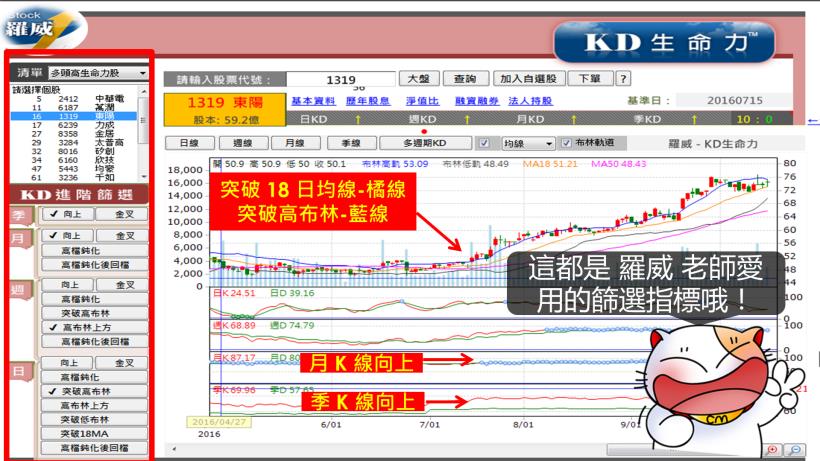This screenshot has width=820, height=461.
Task: Click the 下單 button
Action: (x=590, y=78)
